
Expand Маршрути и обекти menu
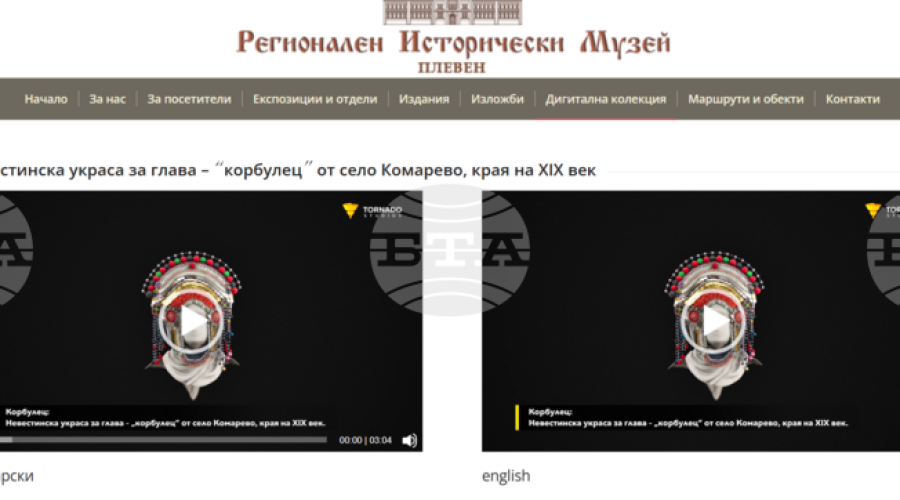point(745,99)
